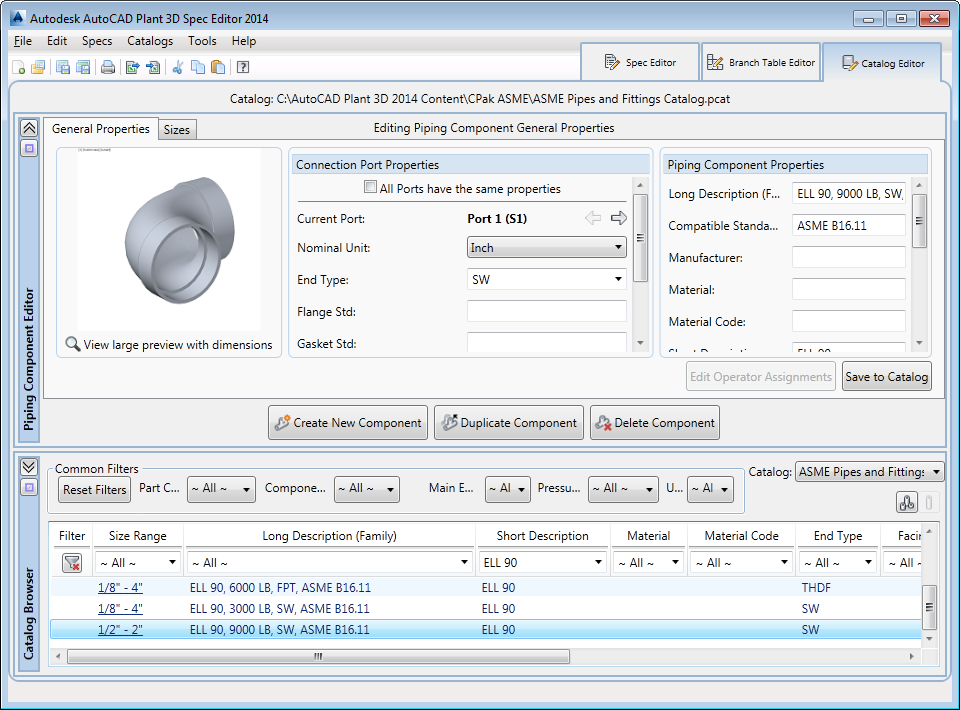Click the clear filter funnel icon
Image resolution: width=960 pixels, height=710 pixels.
pyautogui.click(x=72, y=563)
